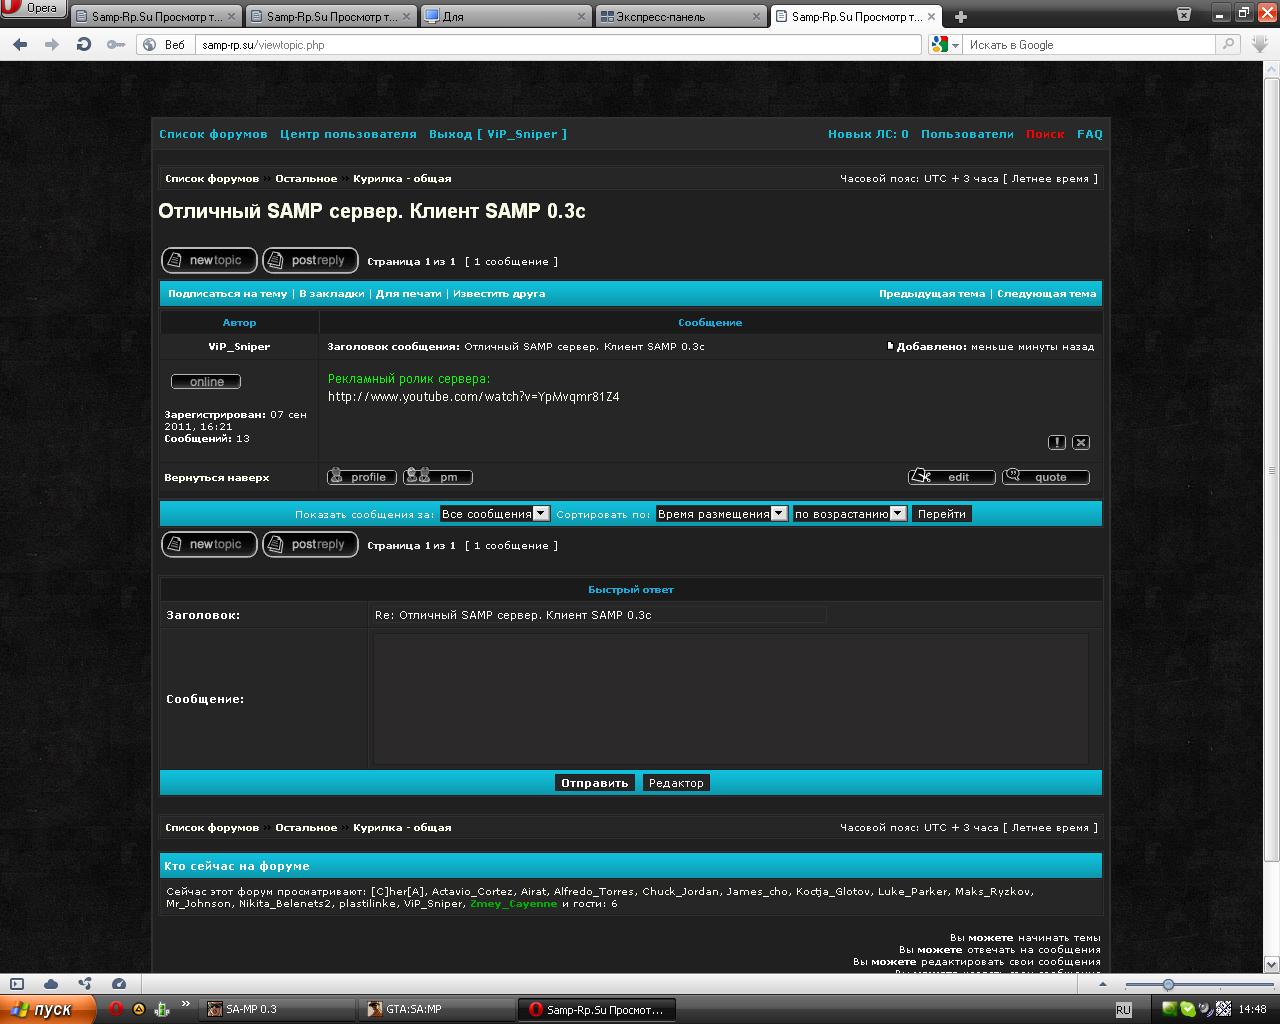Click the 'quote' post button
1280x1024 pixels.
[1046, 477]
